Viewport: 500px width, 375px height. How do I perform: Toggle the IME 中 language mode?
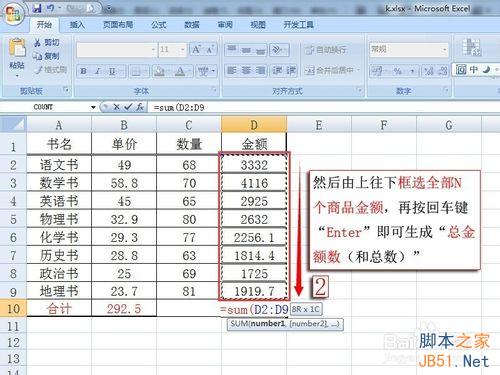coord(473,69)
